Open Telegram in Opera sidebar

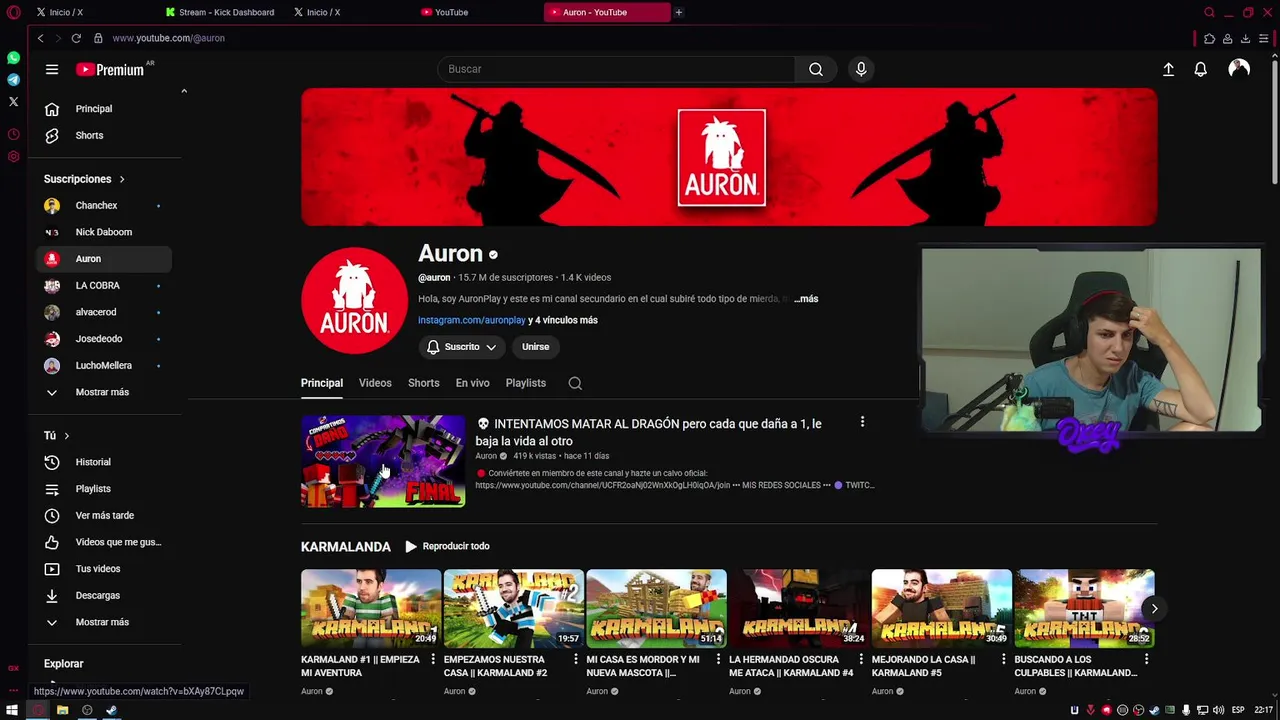pyautogui.click(x=13, y=80)
